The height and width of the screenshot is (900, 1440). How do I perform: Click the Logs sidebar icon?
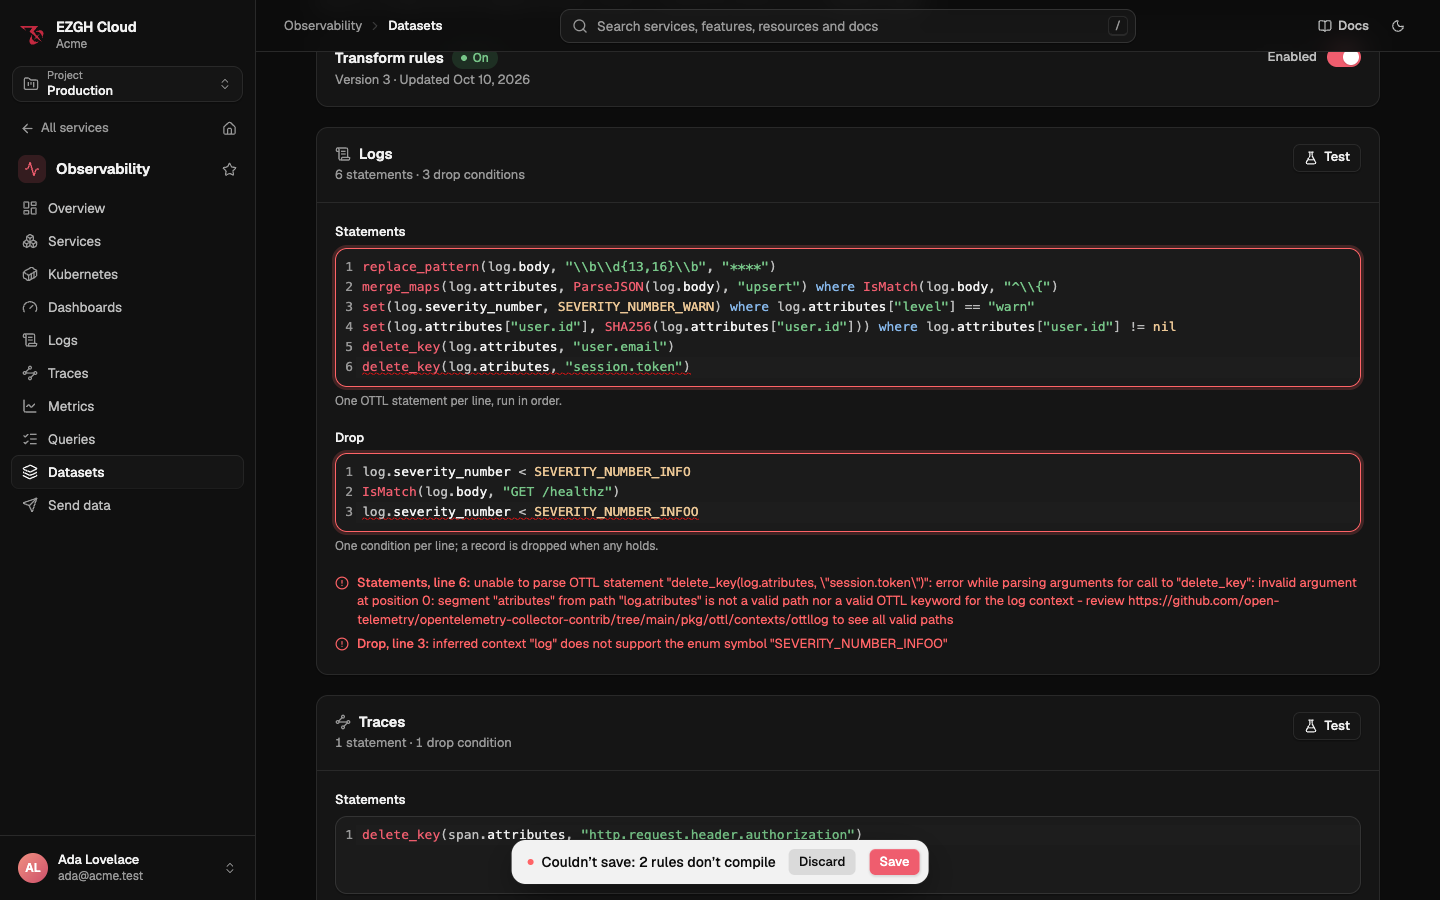(x=30, y=340)
